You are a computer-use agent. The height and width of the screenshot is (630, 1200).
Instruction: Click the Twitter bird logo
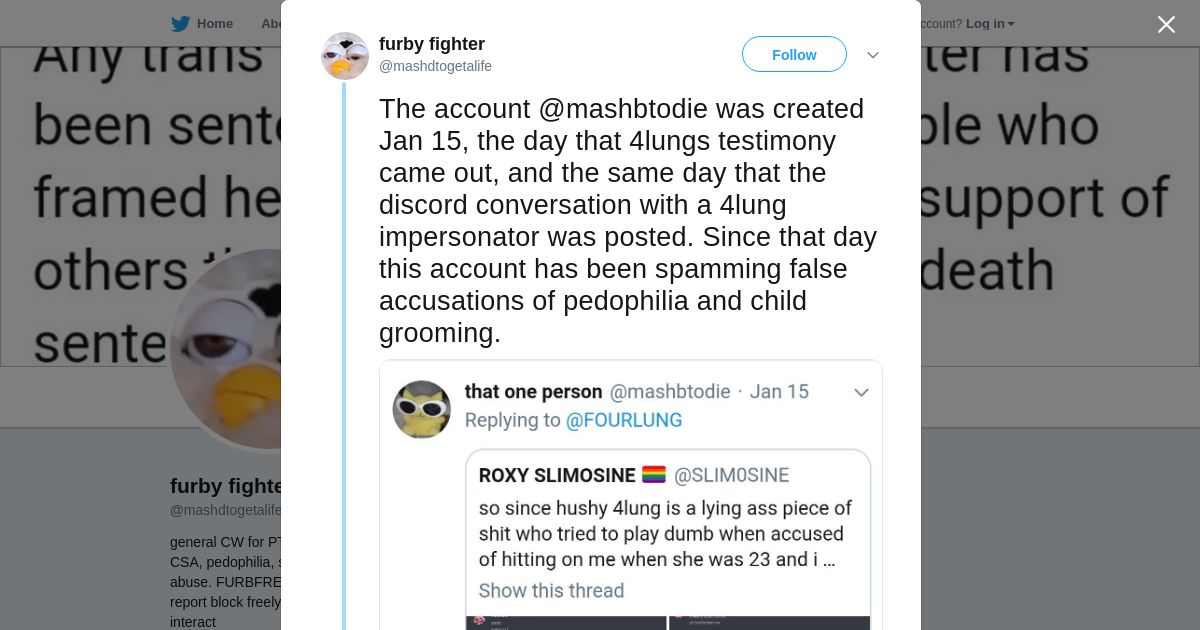point(180,24)
